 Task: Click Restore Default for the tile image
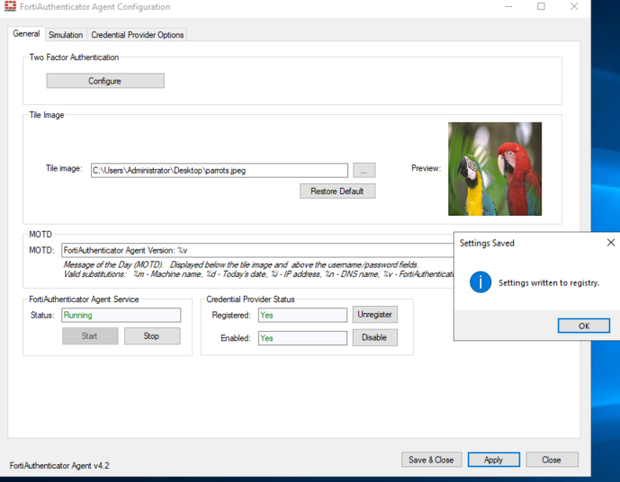pyautogui.click(x=337, y=191)
